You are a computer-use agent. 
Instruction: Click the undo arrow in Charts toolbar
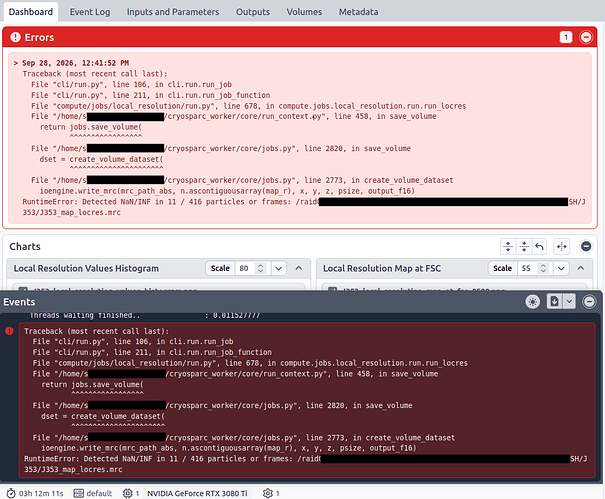click(x=540, y=246)
